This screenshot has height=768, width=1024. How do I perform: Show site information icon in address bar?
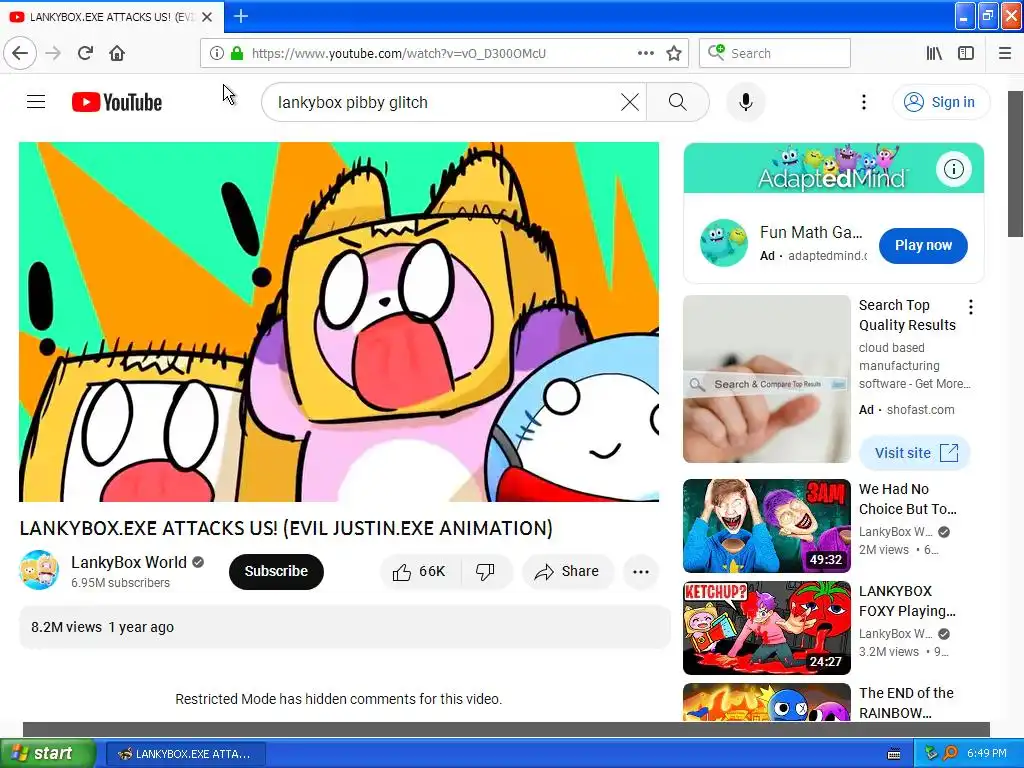coord(216,53)
